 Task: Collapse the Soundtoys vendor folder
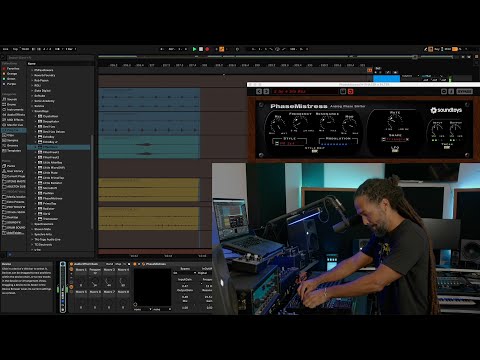coord(32,111)
